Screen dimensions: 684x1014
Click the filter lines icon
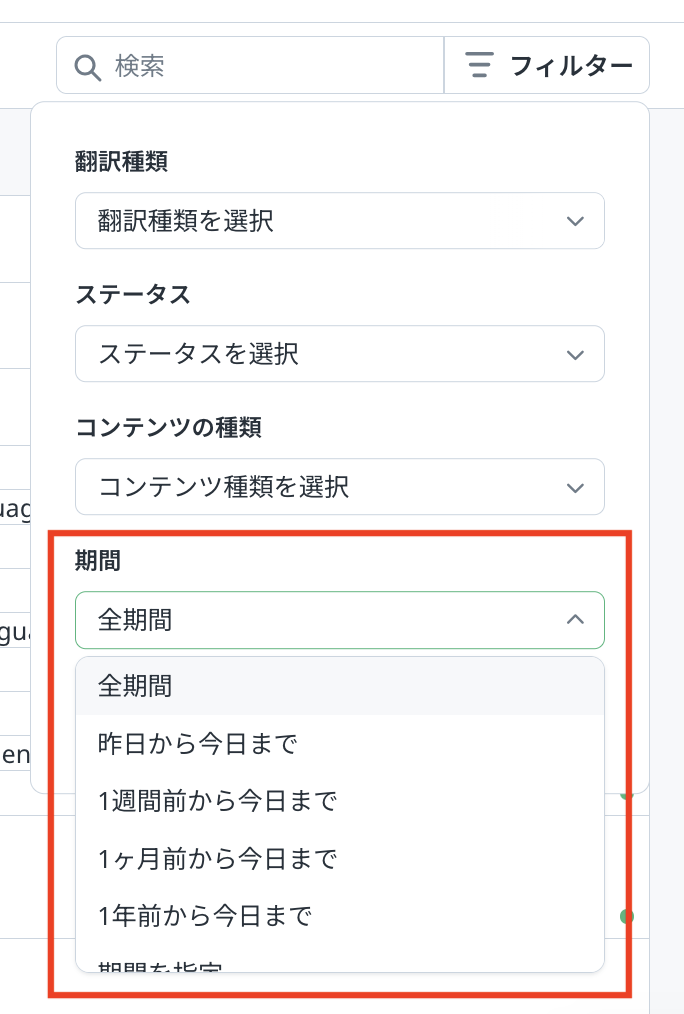479,65
